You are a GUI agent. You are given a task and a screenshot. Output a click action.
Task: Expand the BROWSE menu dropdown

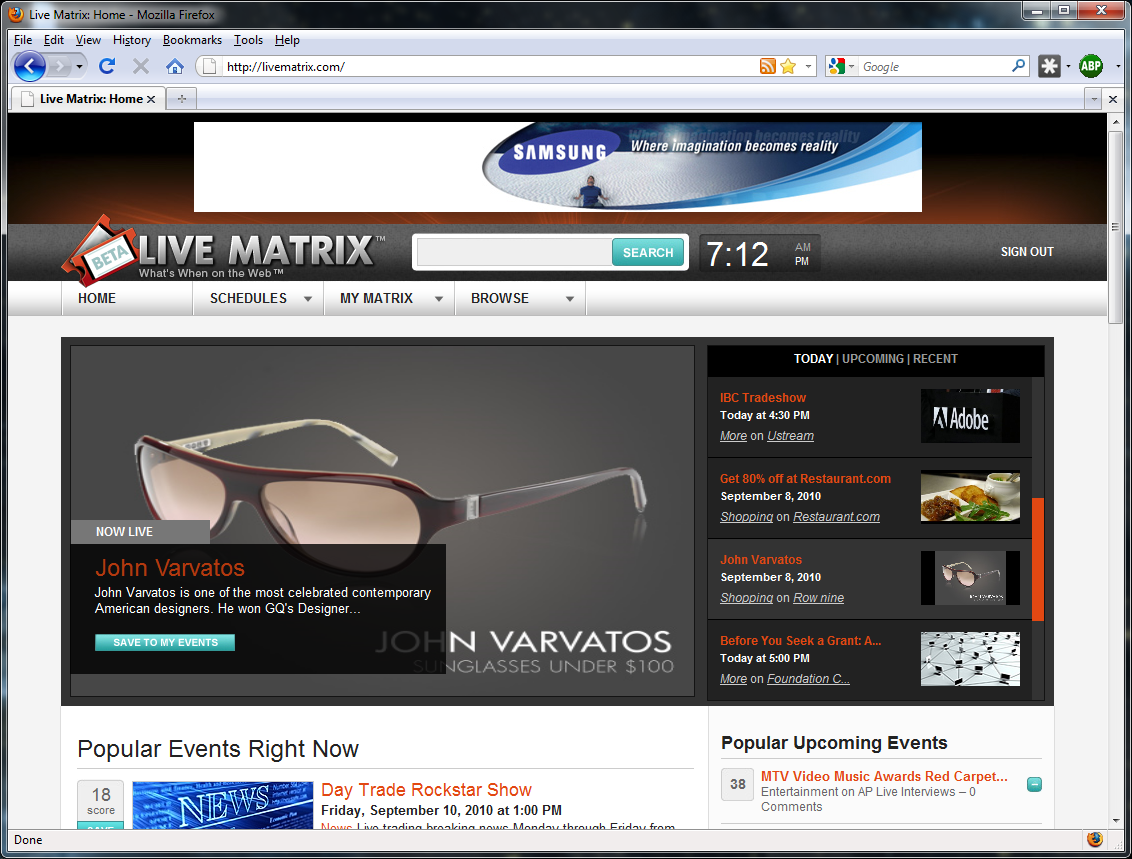click(x=570, y=299)
